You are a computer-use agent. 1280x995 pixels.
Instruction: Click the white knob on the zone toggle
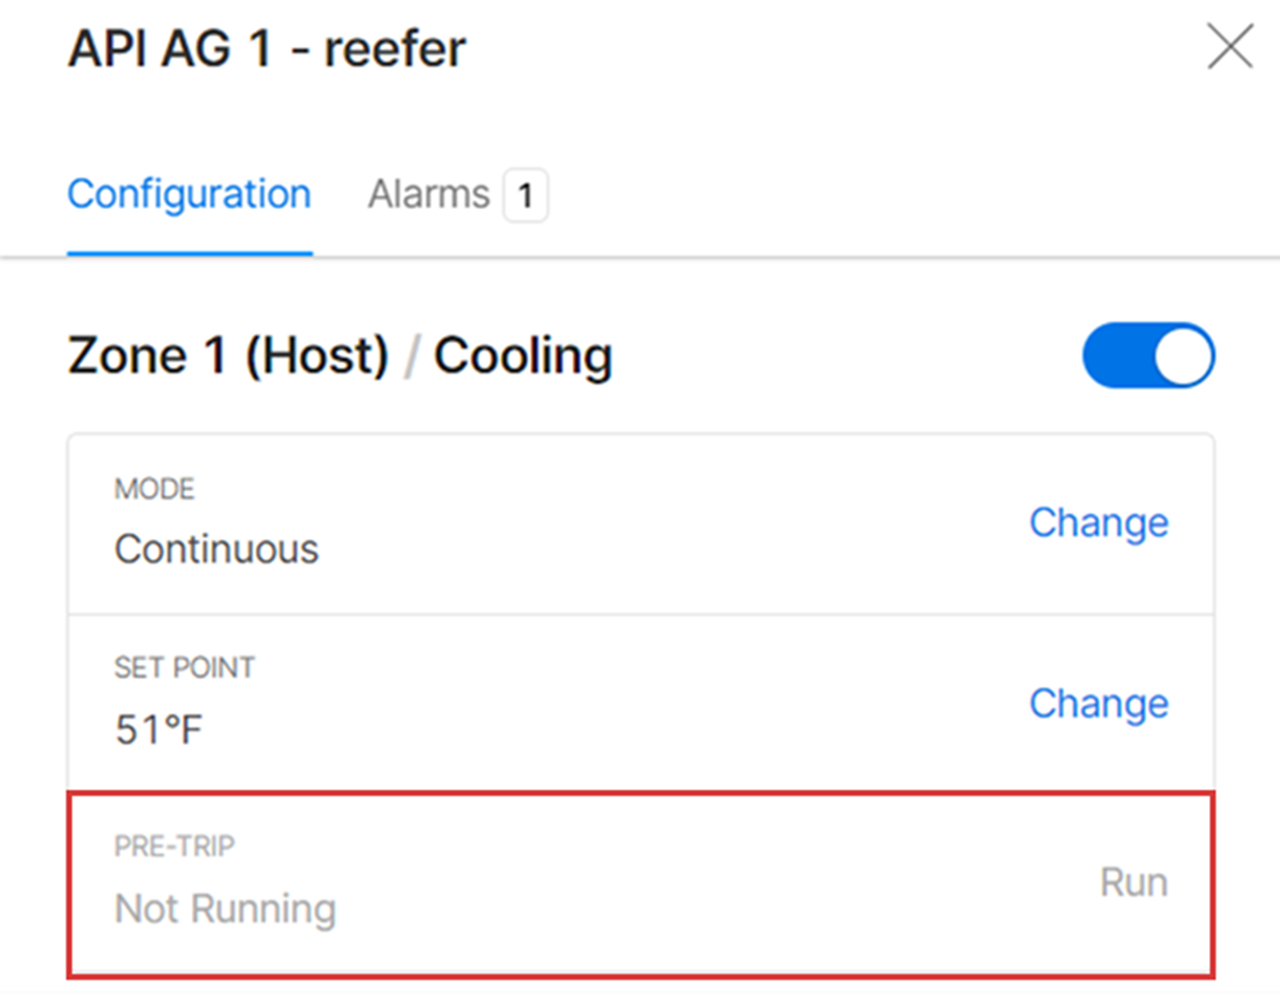pos(1183,356)
